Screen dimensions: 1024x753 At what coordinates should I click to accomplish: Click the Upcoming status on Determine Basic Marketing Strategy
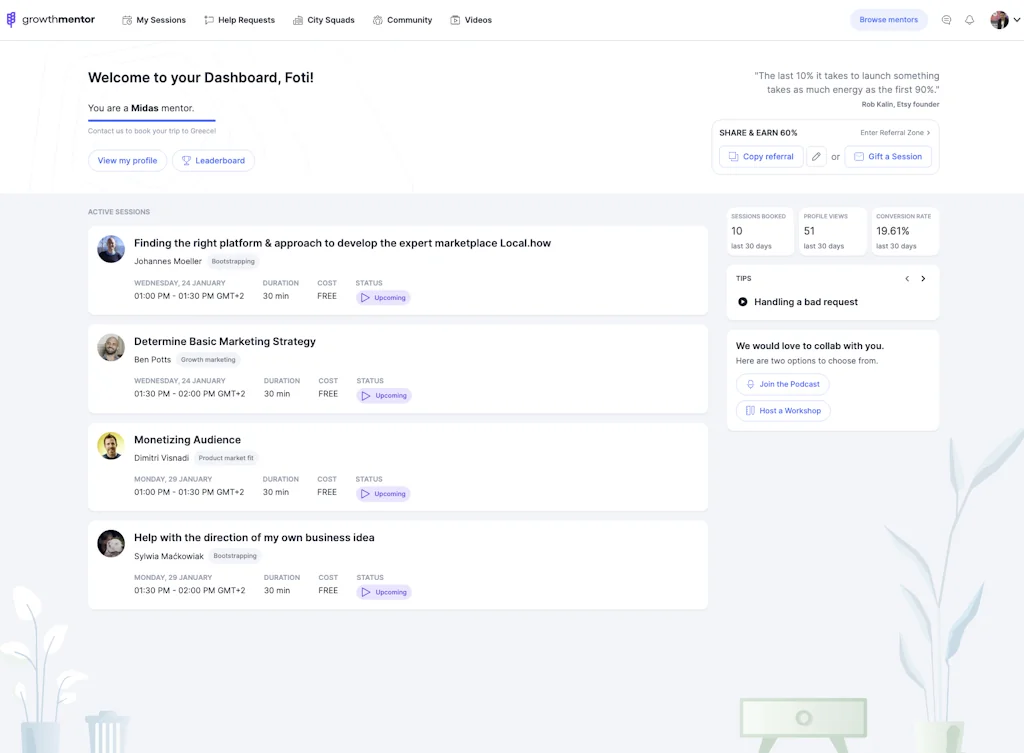(382, 395)
